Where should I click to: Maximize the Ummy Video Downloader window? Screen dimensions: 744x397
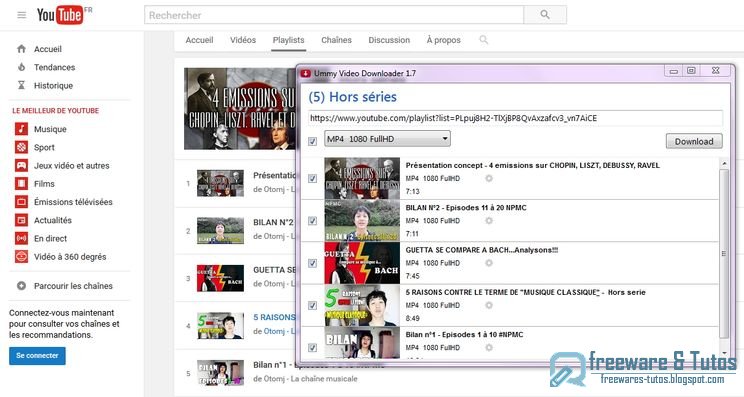[x=691, y=71]
